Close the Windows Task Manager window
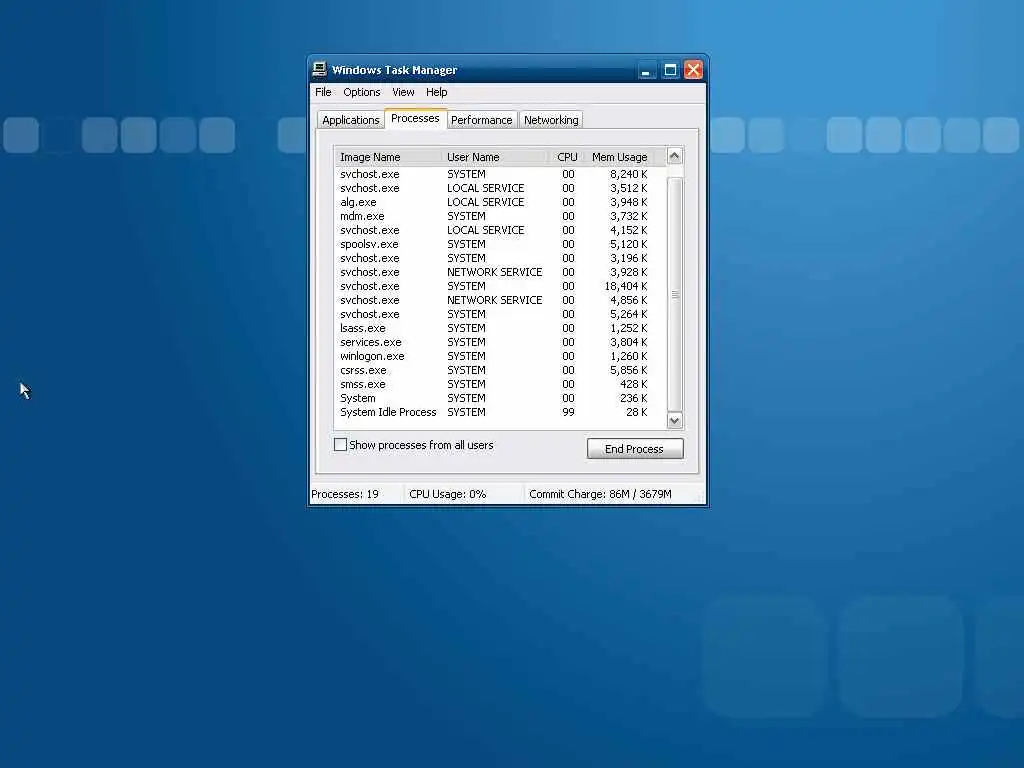 [694, 70]
